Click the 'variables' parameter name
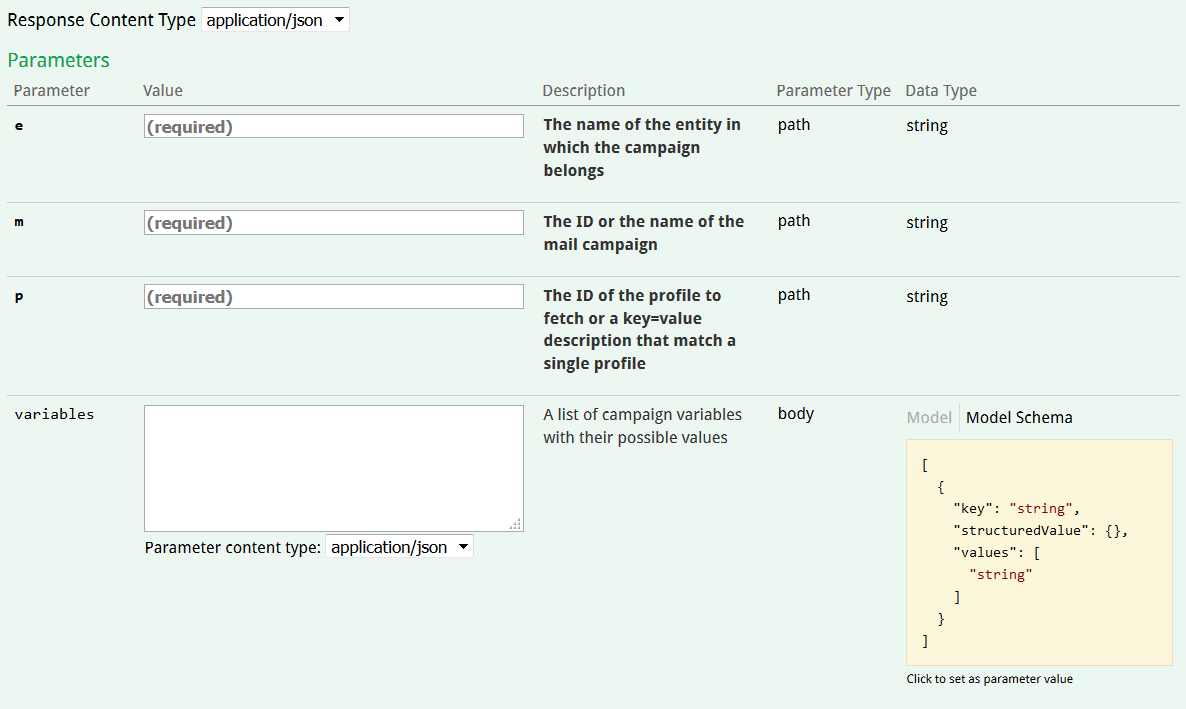 (54, 414)
